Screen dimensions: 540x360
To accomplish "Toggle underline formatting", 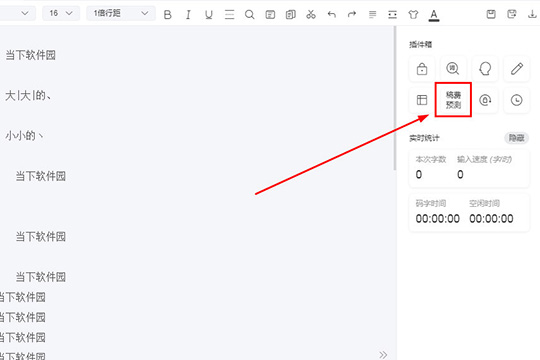I will 208,14.
